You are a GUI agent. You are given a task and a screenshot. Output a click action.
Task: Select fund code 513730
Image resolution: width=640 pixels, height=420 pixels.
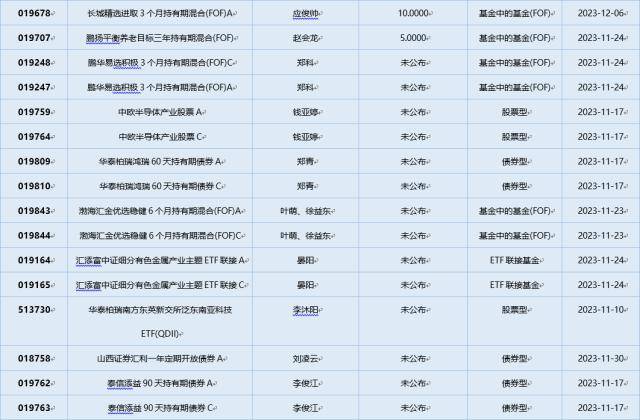click(34, 309)
